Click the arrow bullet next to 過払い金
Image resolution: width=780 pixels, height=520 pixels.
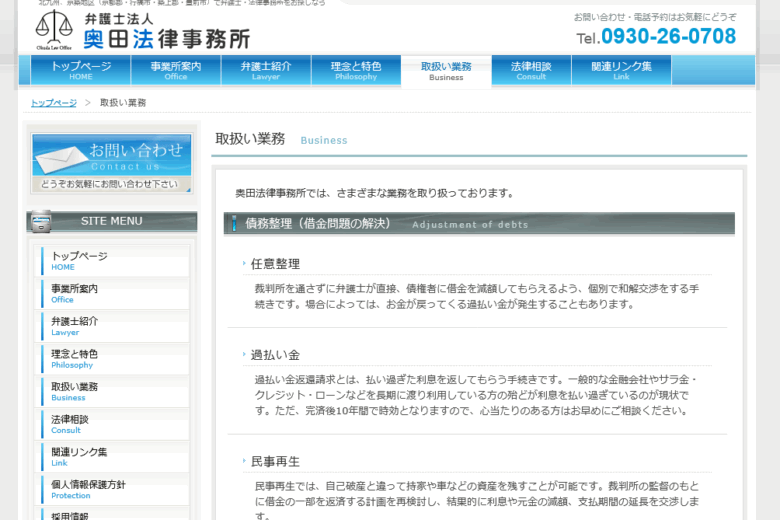click(x=244, y=355)
